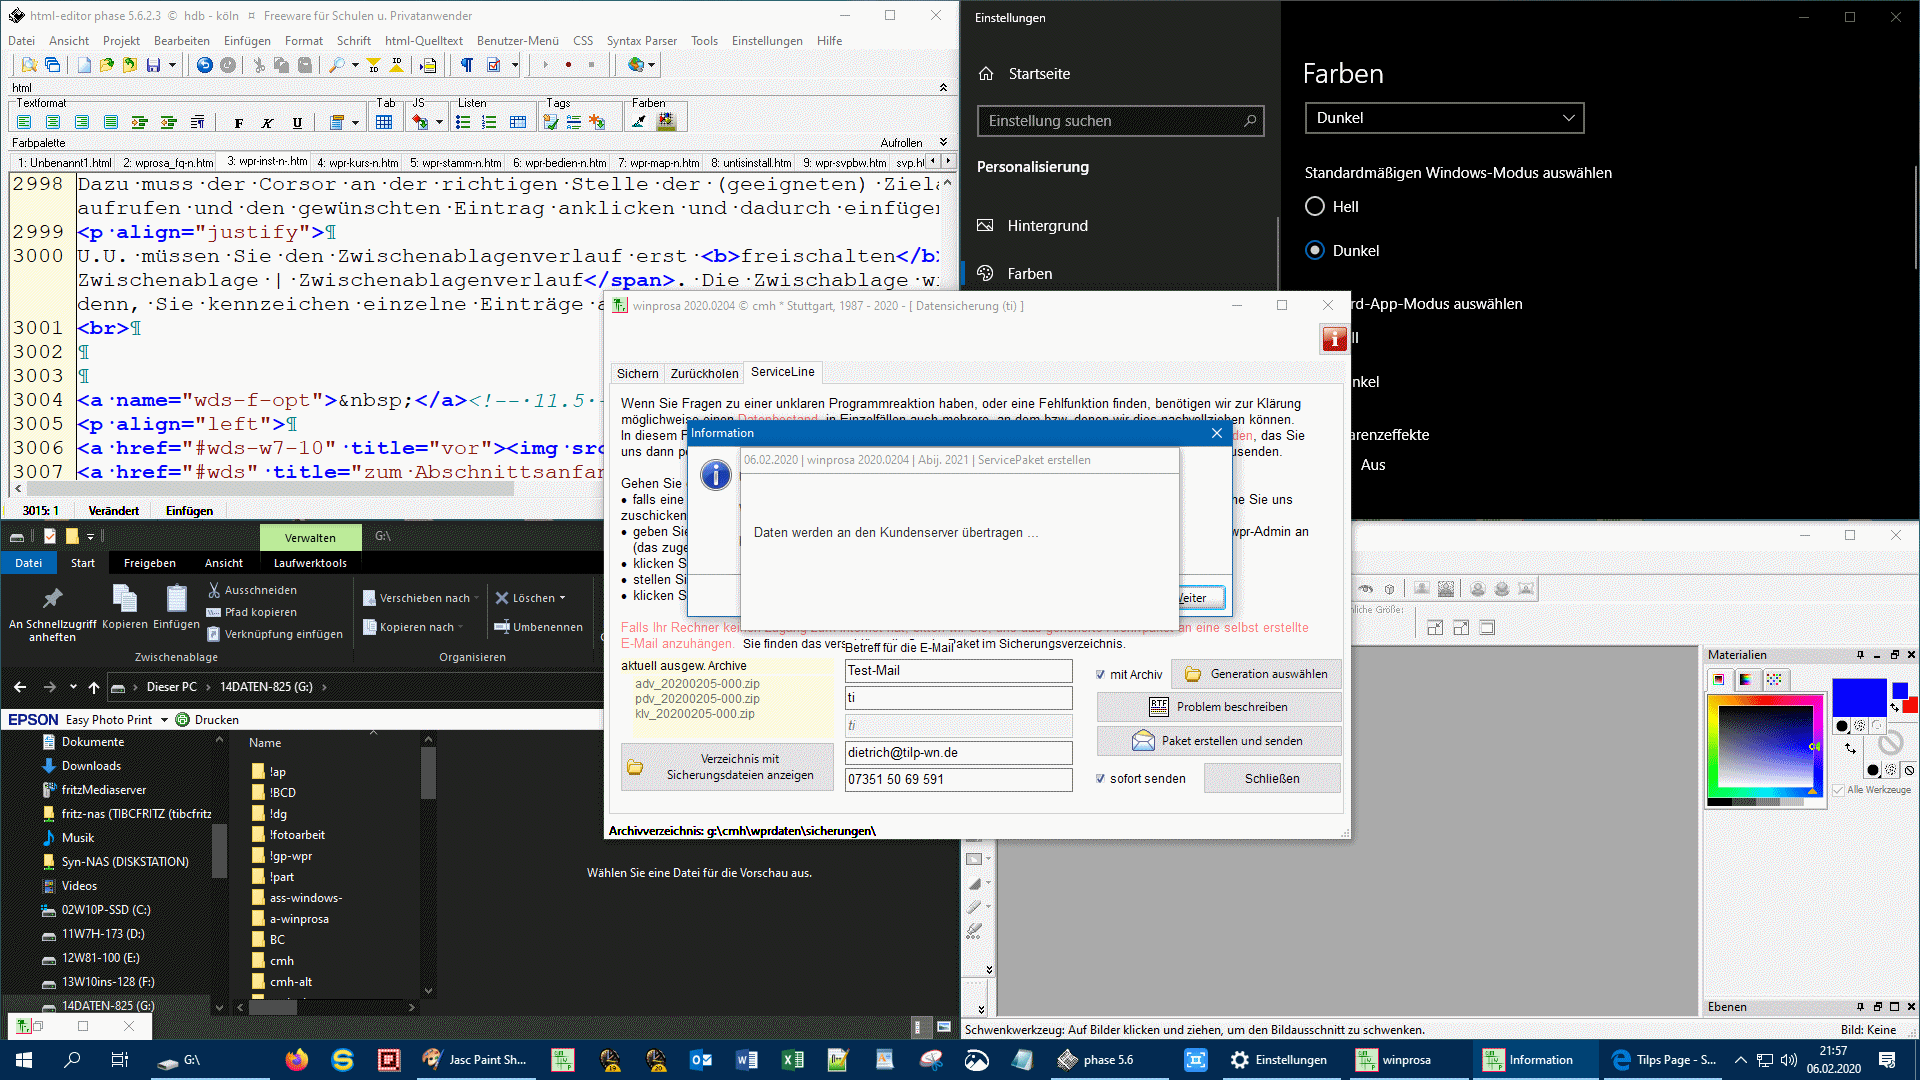Click the bold F formatting icon
The height and width of the screenshot is (1080, 1920).
pos(238,122)
